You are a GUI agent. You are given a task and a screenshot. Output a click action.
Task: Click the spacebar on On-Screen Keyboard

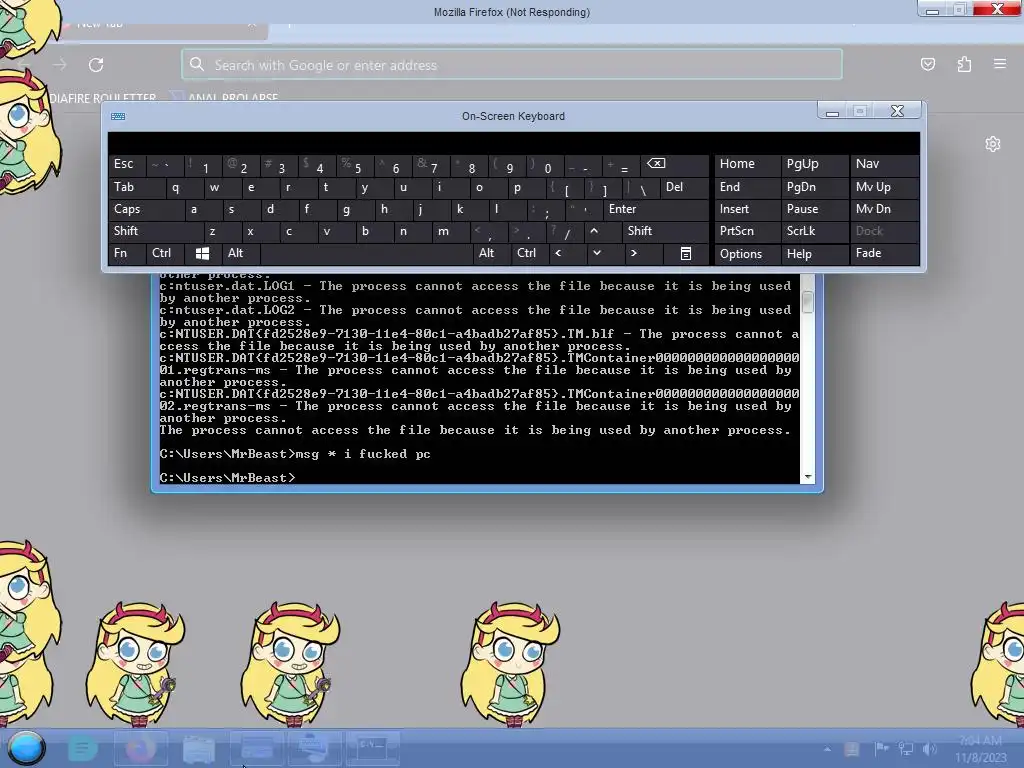click(x=366, y=253)
